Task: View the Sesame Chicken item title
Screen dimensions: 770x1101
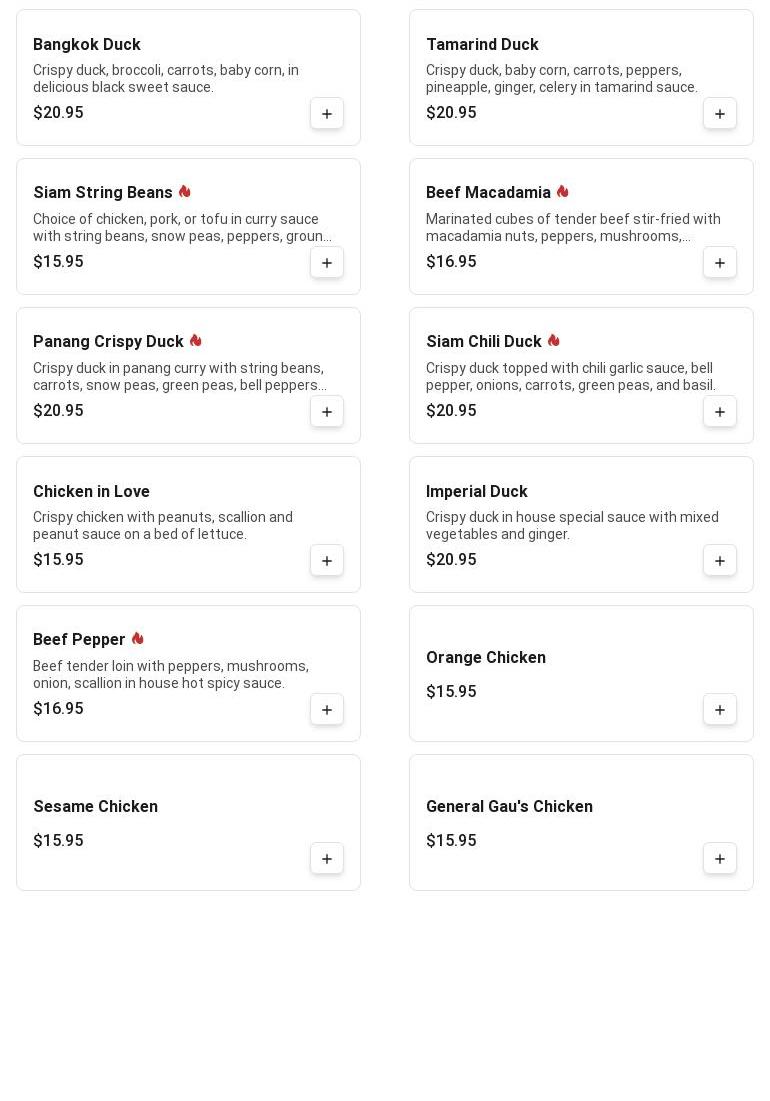Action: [x=96, y=807]
